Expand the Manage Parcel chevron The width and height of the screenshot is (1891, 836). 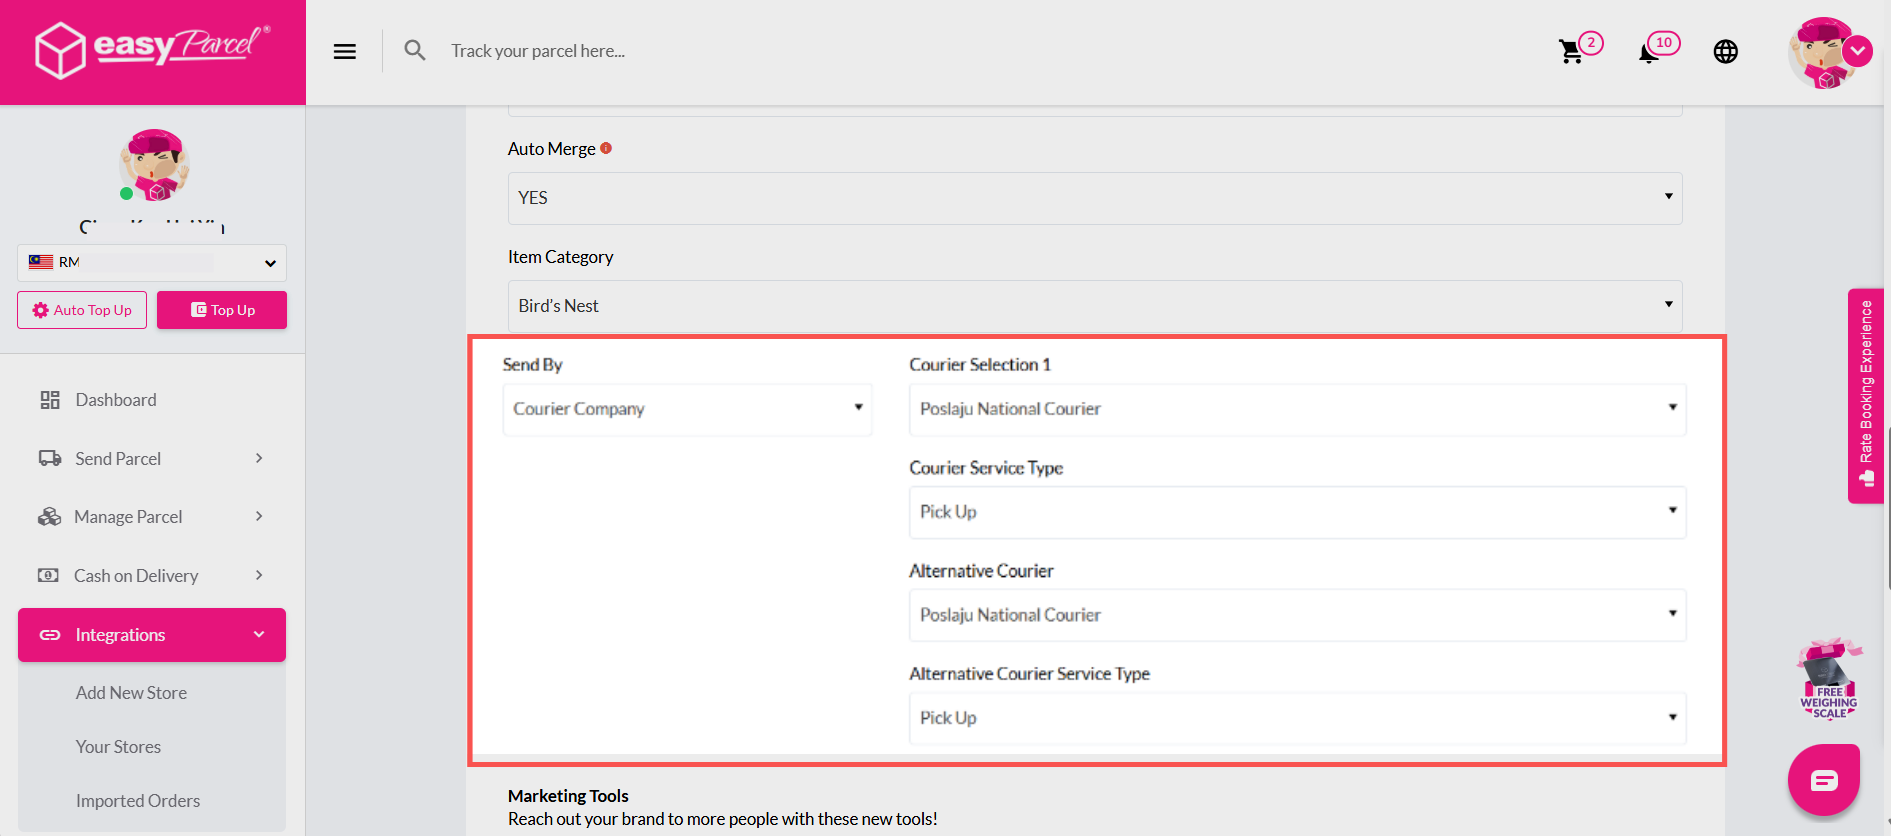[259, 516]
